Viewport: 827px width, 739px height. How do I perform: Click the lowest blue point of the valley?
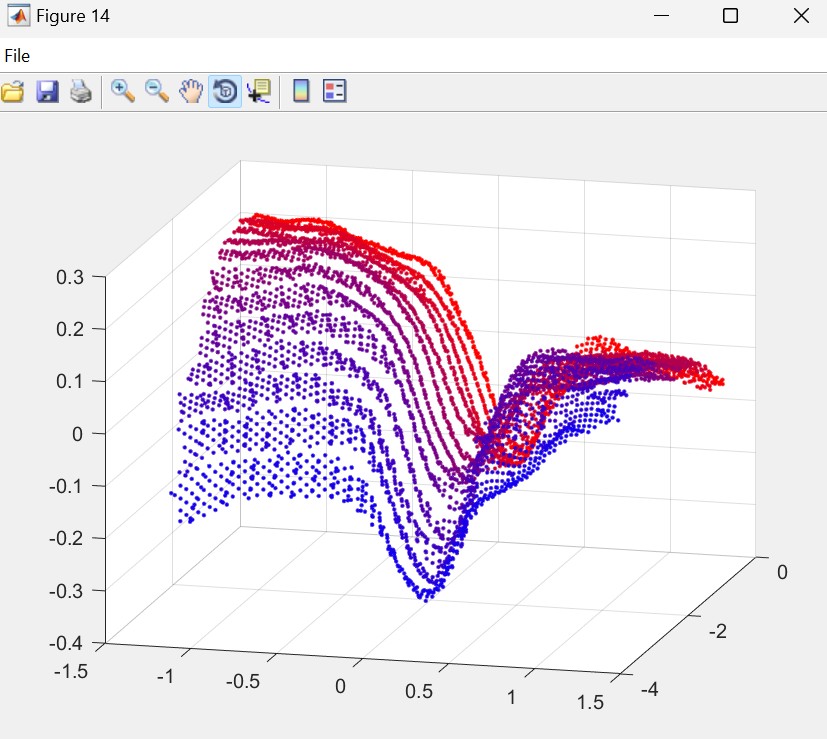[426, 599]
